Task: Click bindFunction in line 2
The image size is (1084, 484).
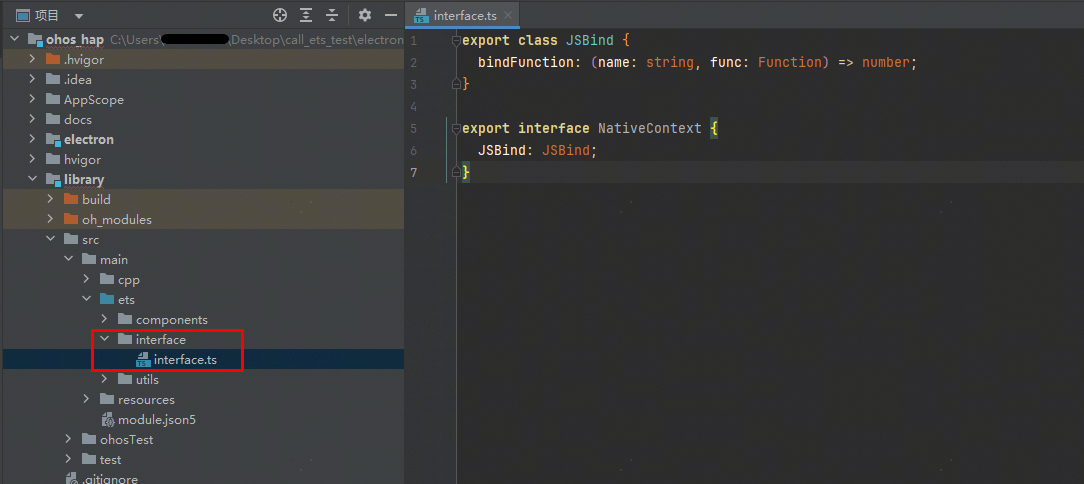Action: (x=526, y=63)
